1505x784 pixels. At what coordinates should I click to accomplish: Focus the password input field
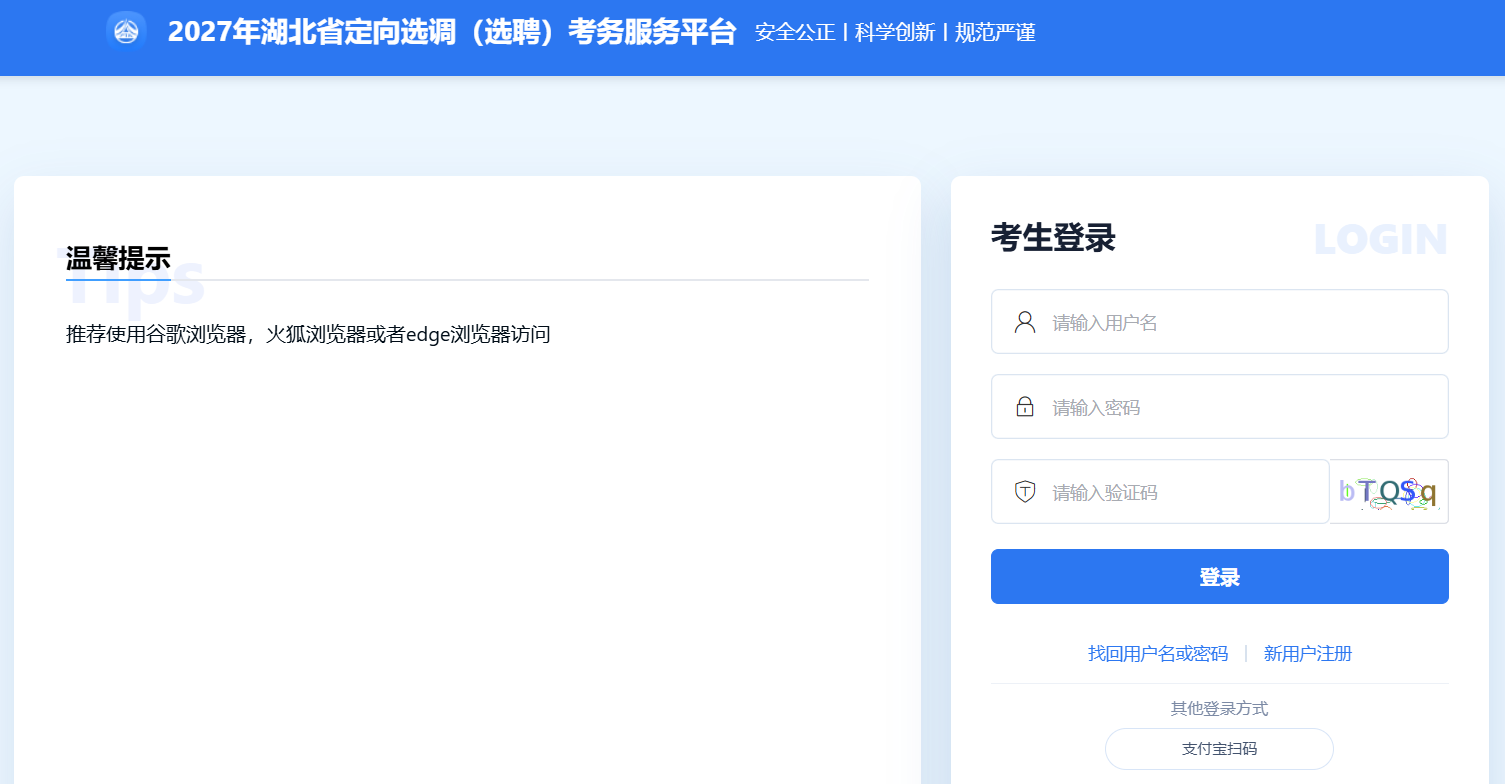click(1220, 407)
